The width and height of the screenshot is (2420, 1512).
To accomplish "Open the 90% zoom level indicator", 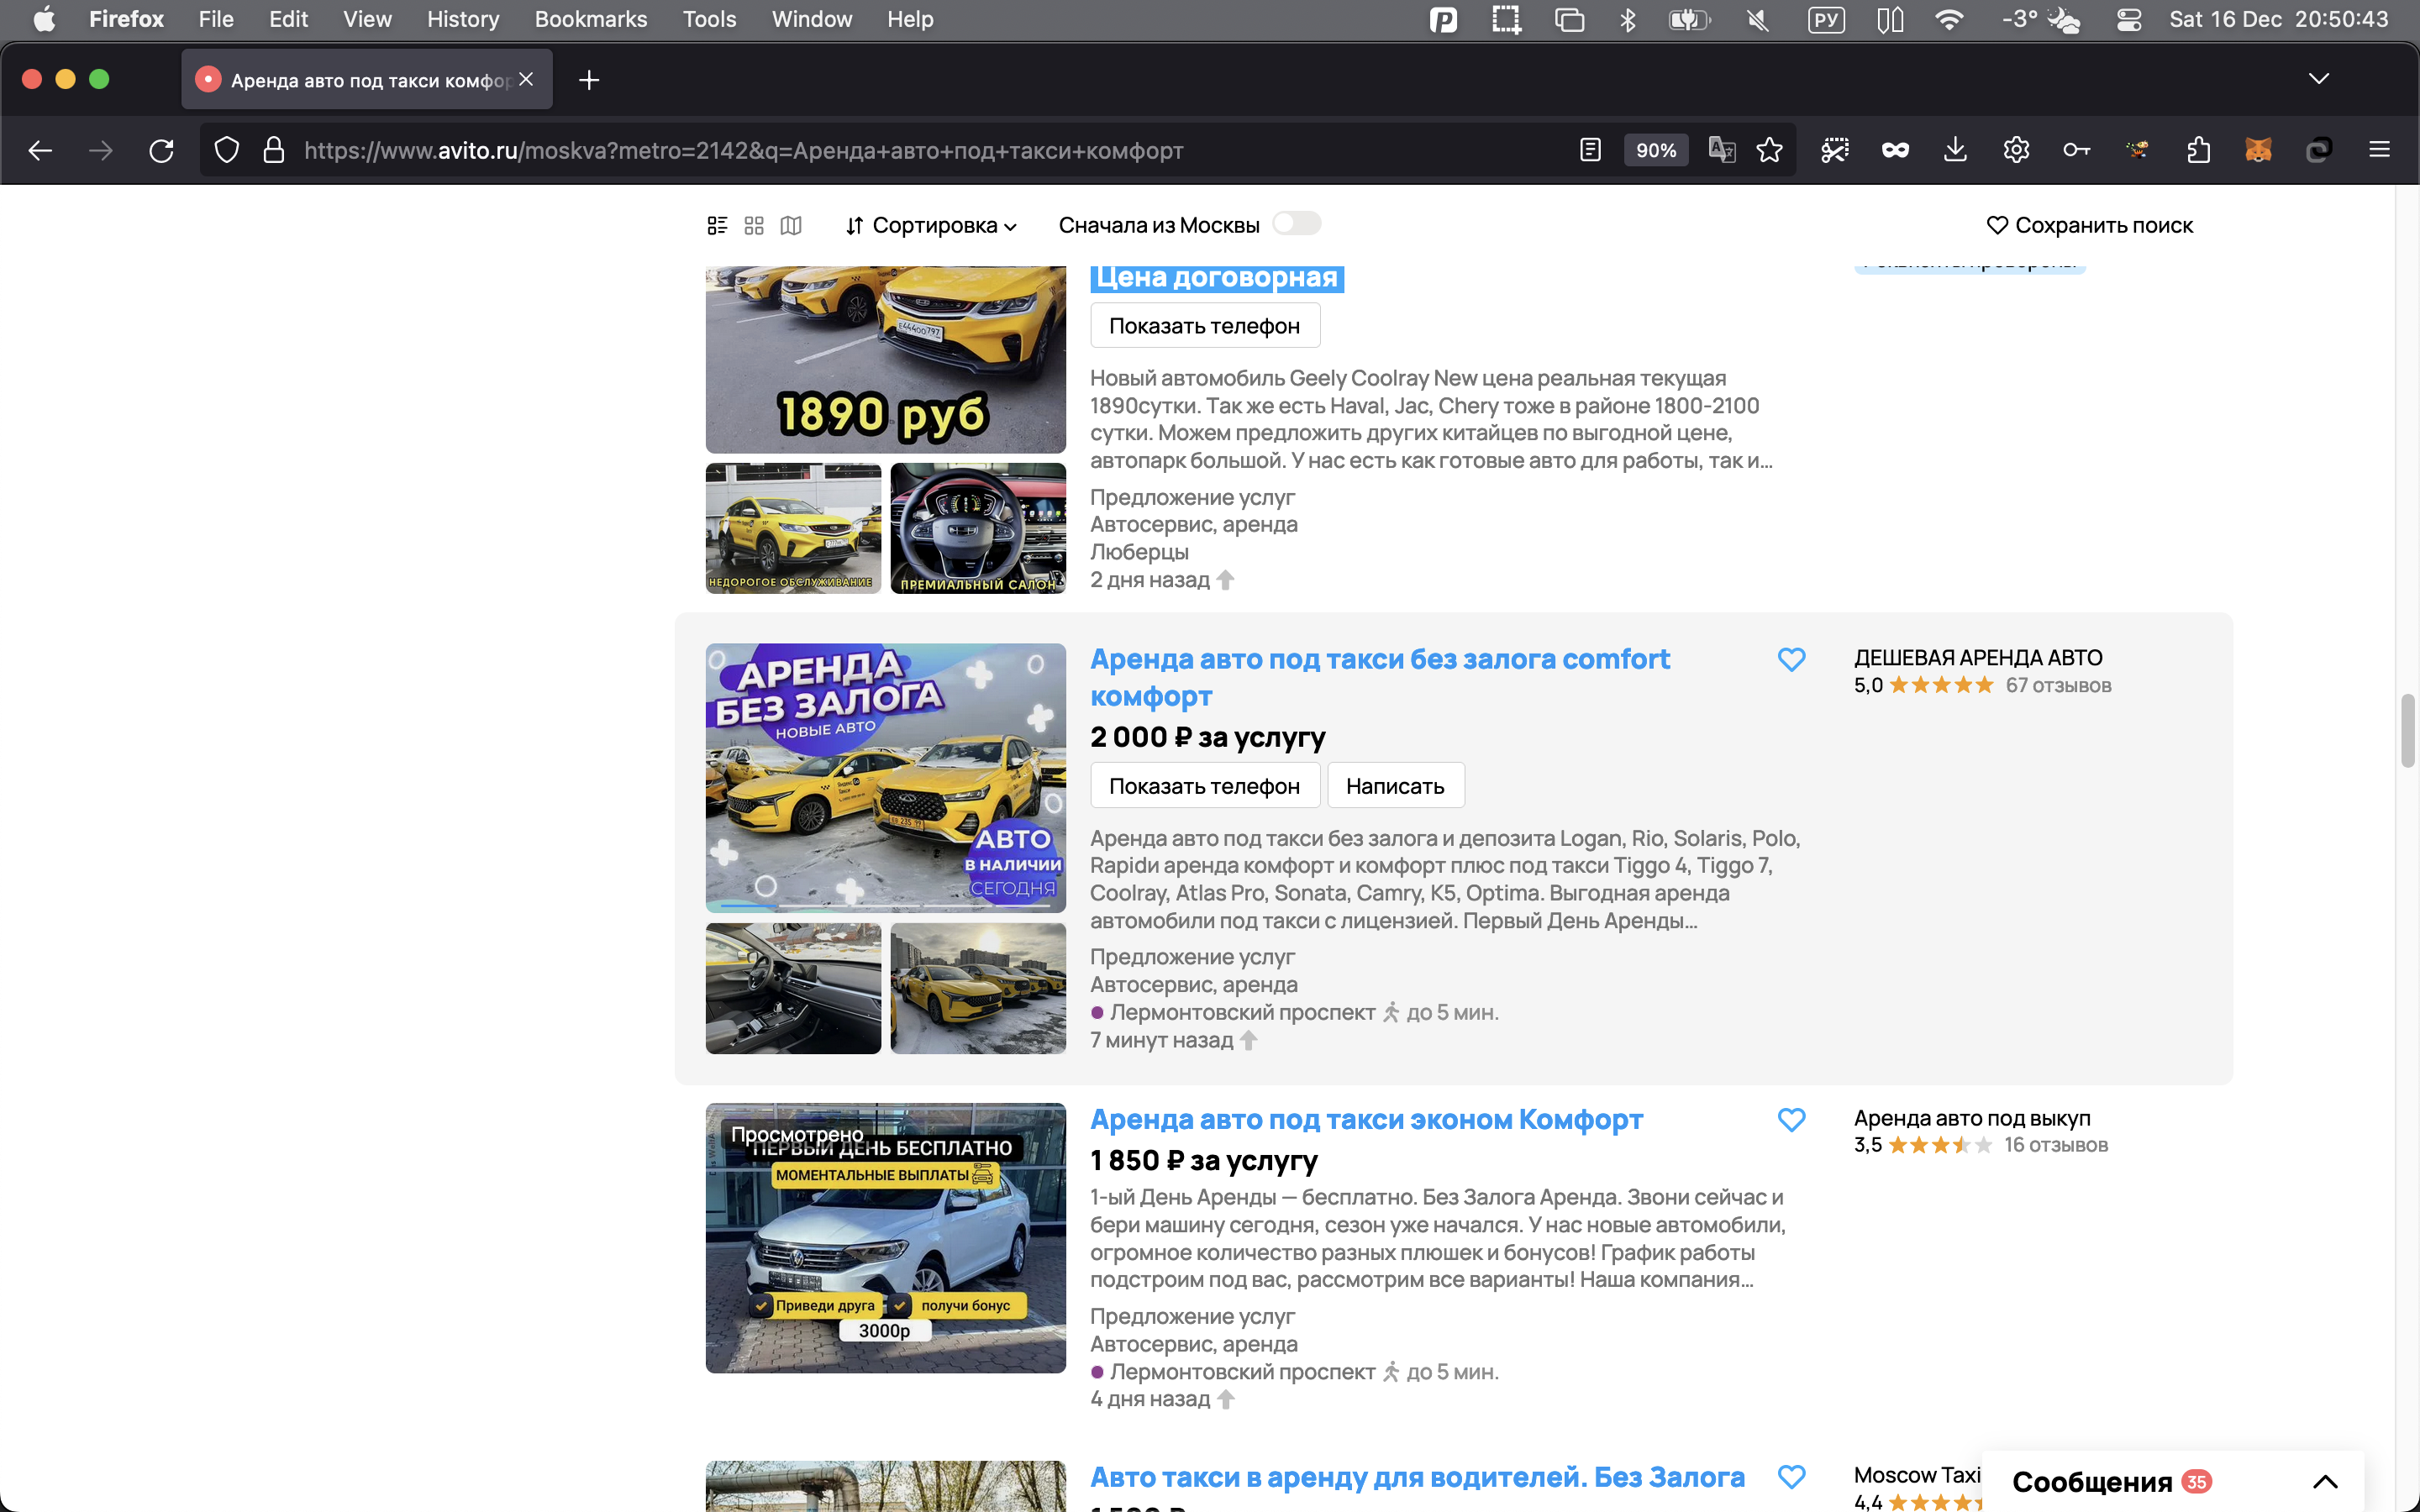I will (1656, 150).
